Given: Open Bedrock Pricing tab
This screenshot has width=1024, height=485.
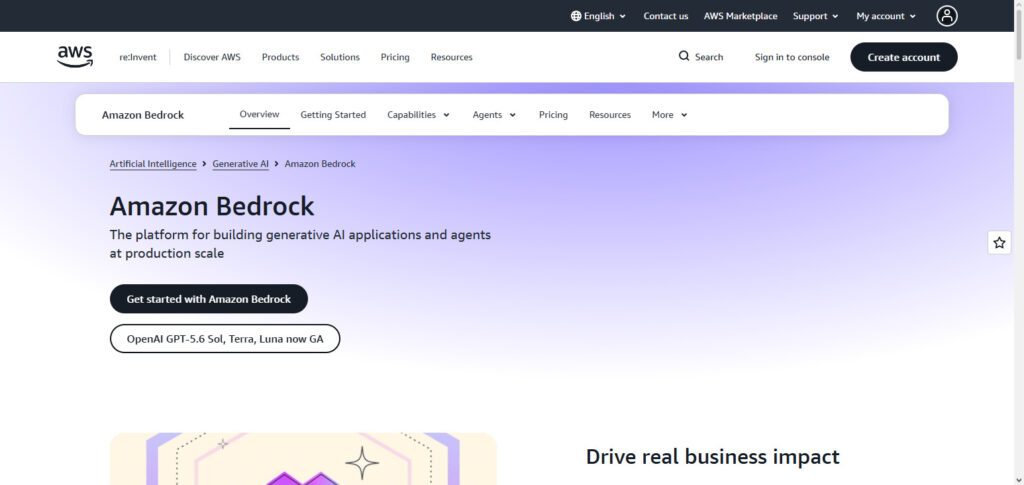Looking at the screenshot, I should click(553, 115).
